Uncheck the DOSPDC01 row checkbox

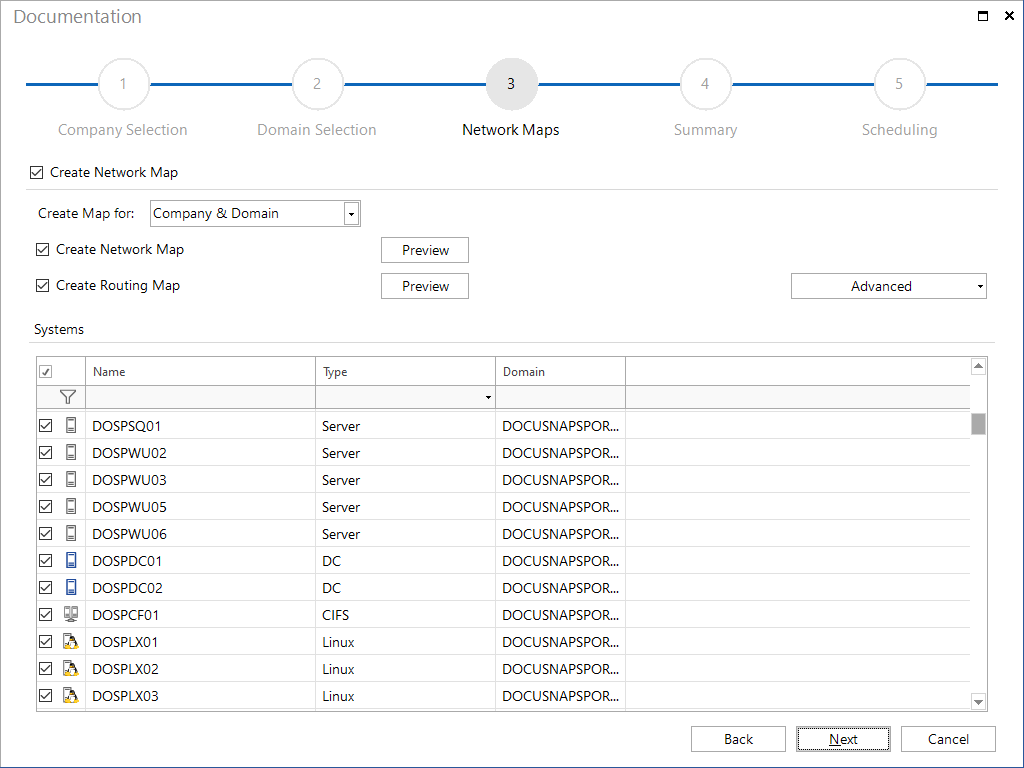click(46, 560)
